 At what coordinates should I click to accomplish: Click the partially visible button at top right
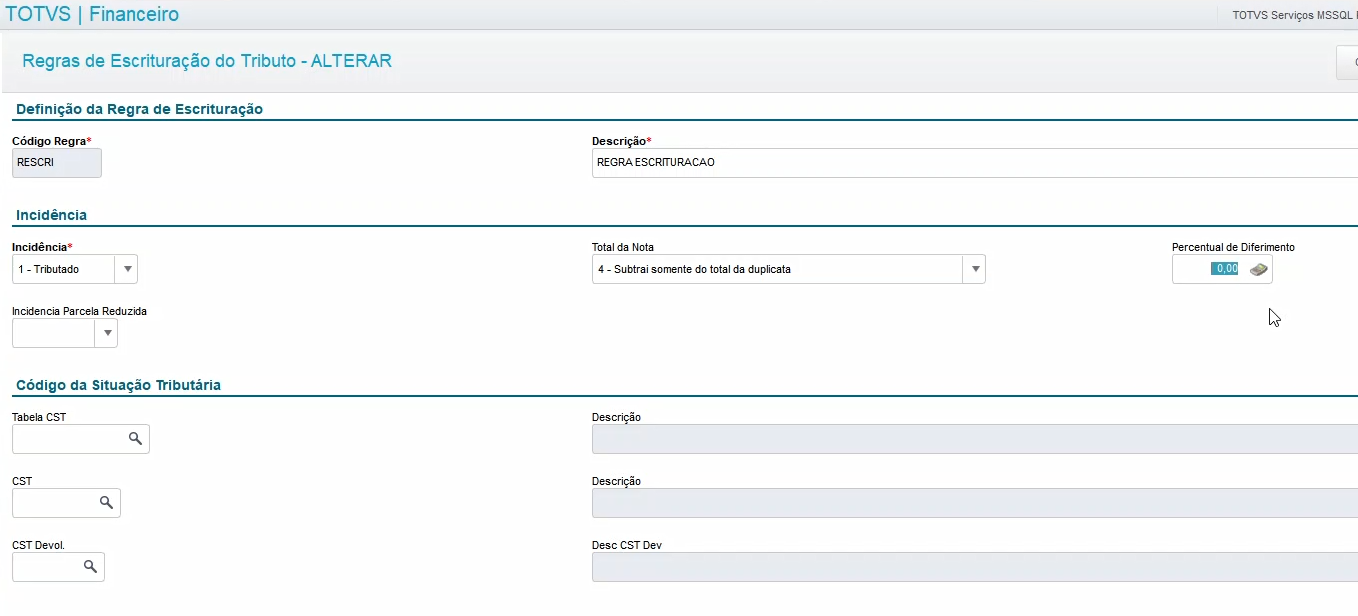point(1347,62)
